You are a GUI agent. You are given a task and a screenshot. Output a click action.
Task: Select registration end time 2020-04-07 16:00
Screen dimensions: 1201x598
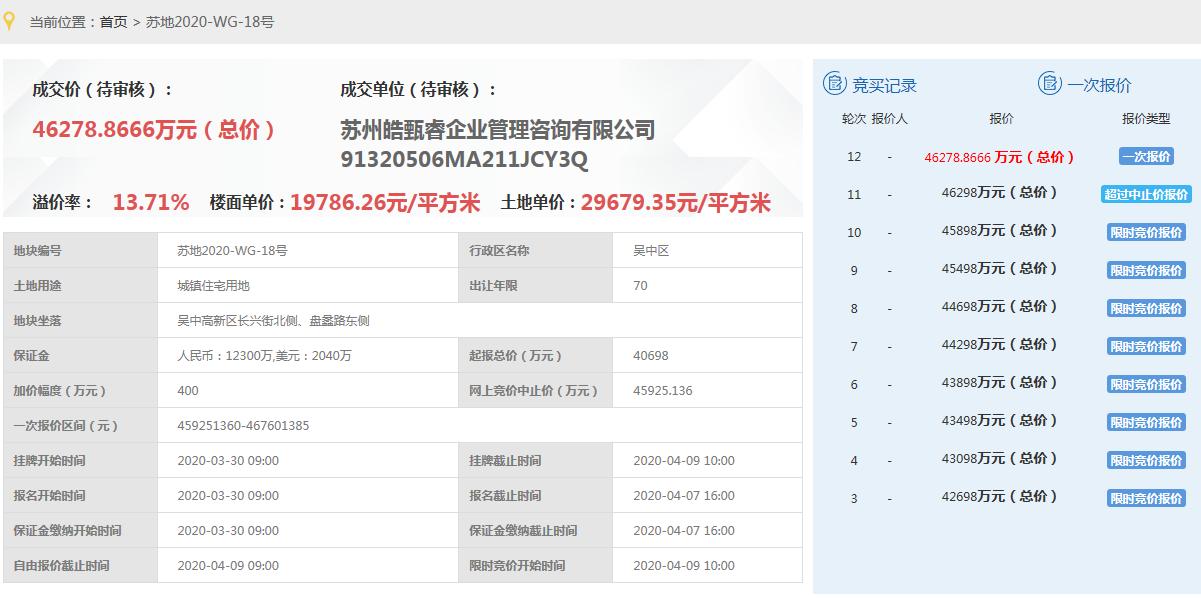pos(684,496)
